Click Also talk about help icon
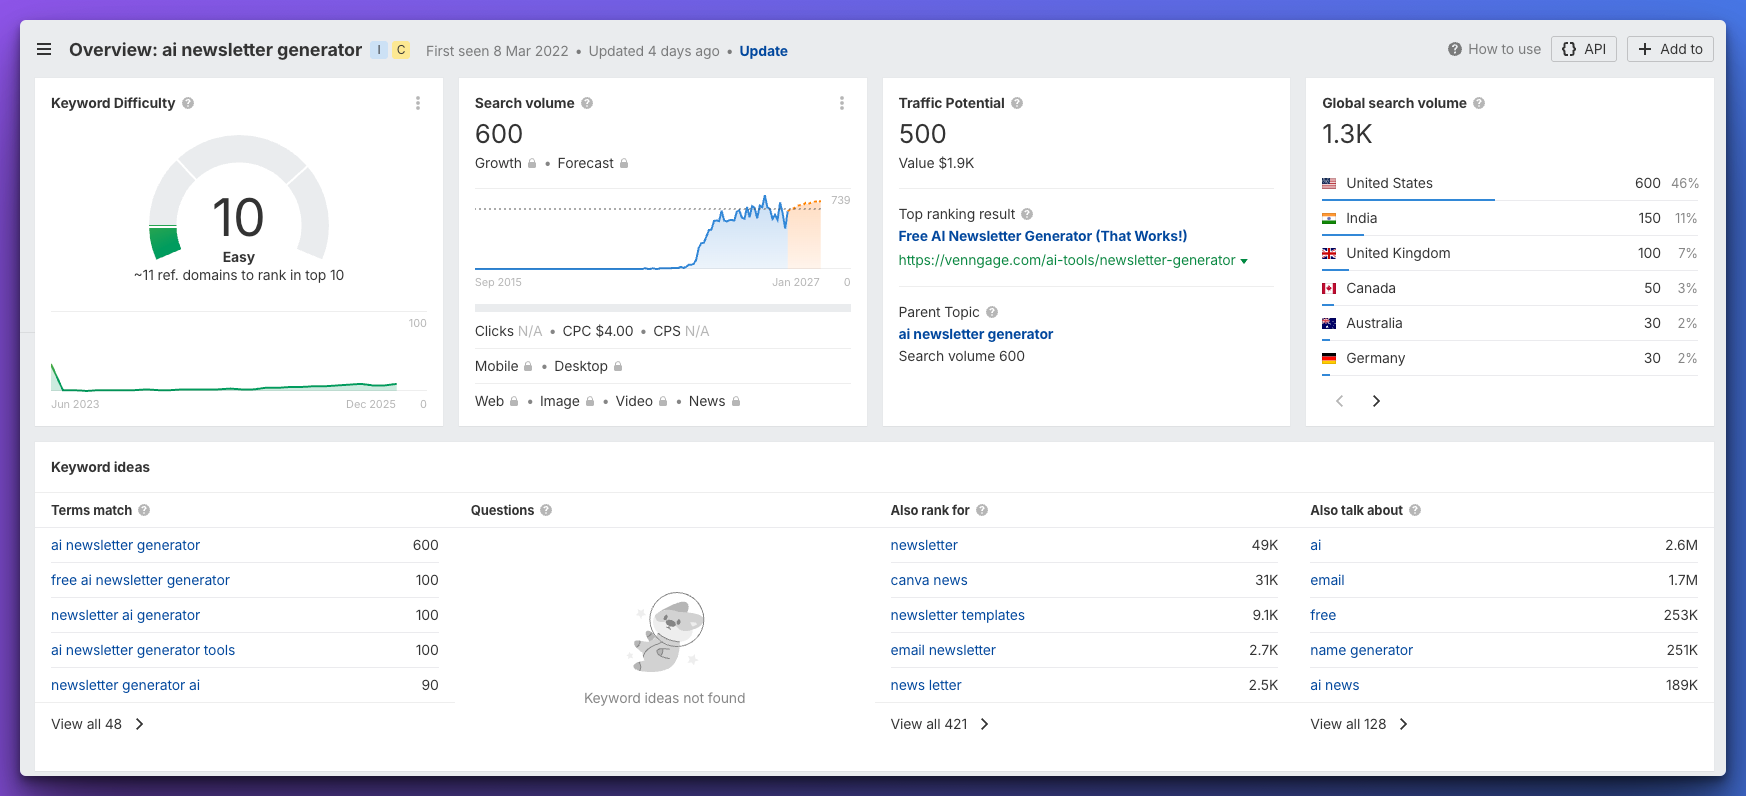Viewport: 1746px width, 796px height. pyautogui.click(x=1415, y=510)
